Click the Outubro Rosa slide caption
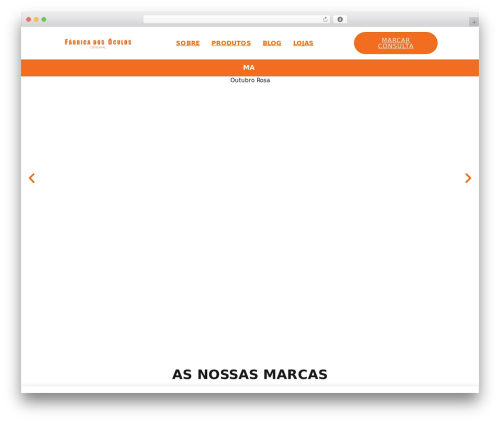Image resolution: width=500 pixels, height=423 pixels. (250, 80)
